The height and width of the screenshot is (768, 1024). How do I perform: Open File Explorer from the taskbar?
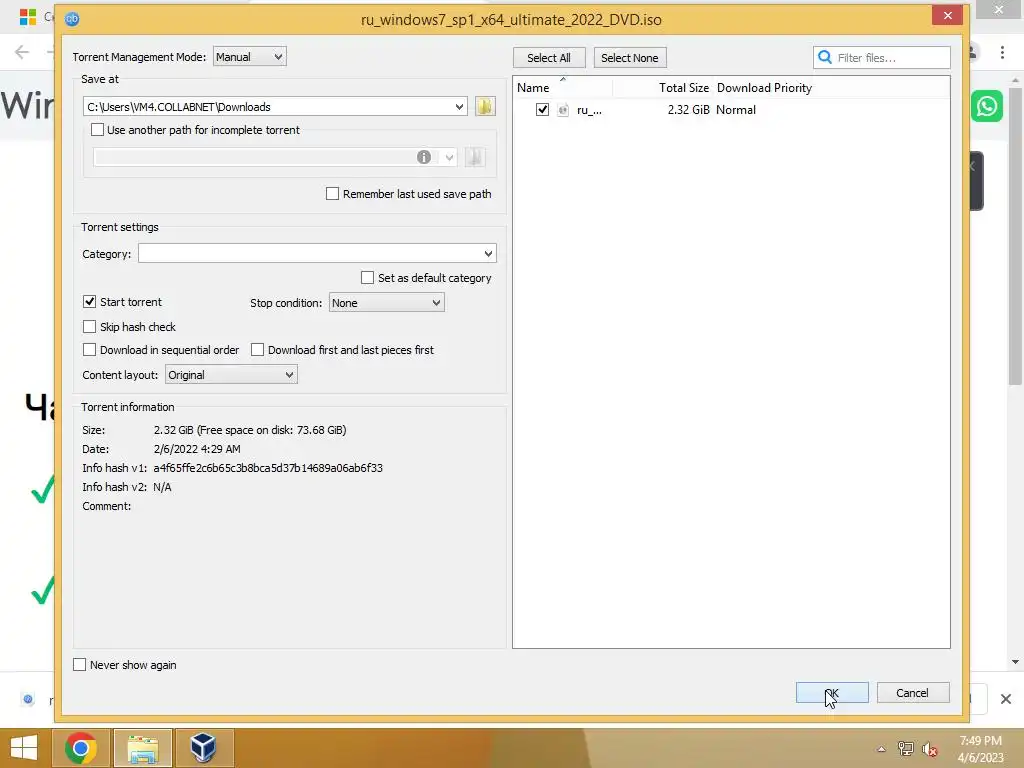pos(143,748)
